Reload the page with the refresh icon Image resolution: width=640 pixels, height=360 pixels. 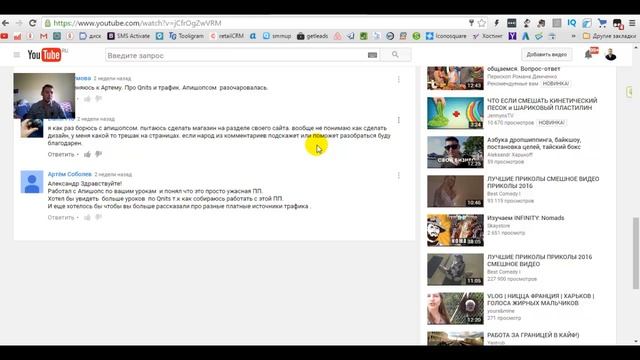pos(33,23)
